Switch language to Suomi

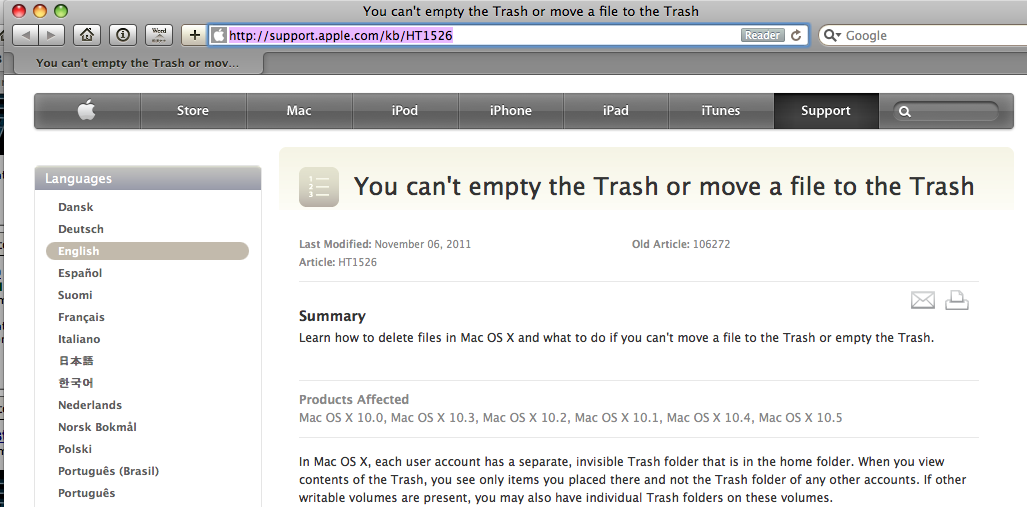coord(75,295)
